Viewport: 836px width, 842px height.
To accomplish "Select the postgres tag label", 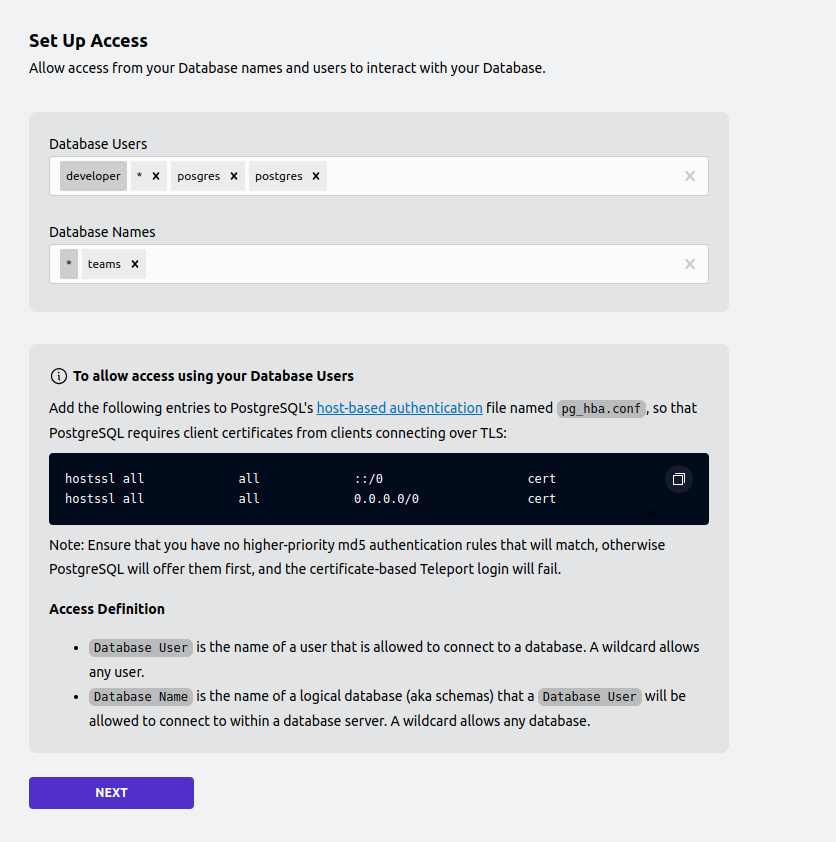I will point(279,176).
